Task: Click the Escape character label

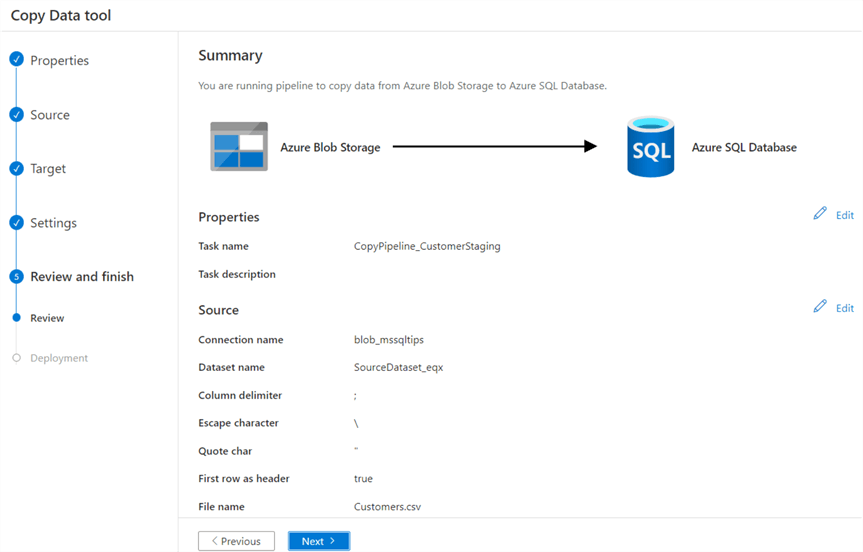Action: pyautogui.click(x=238, y=423)
